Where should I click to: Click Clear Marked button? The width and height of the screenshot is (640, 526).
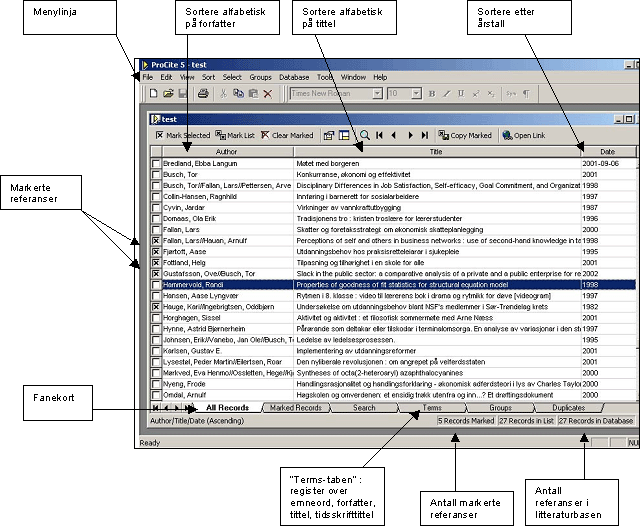point(287,135)
